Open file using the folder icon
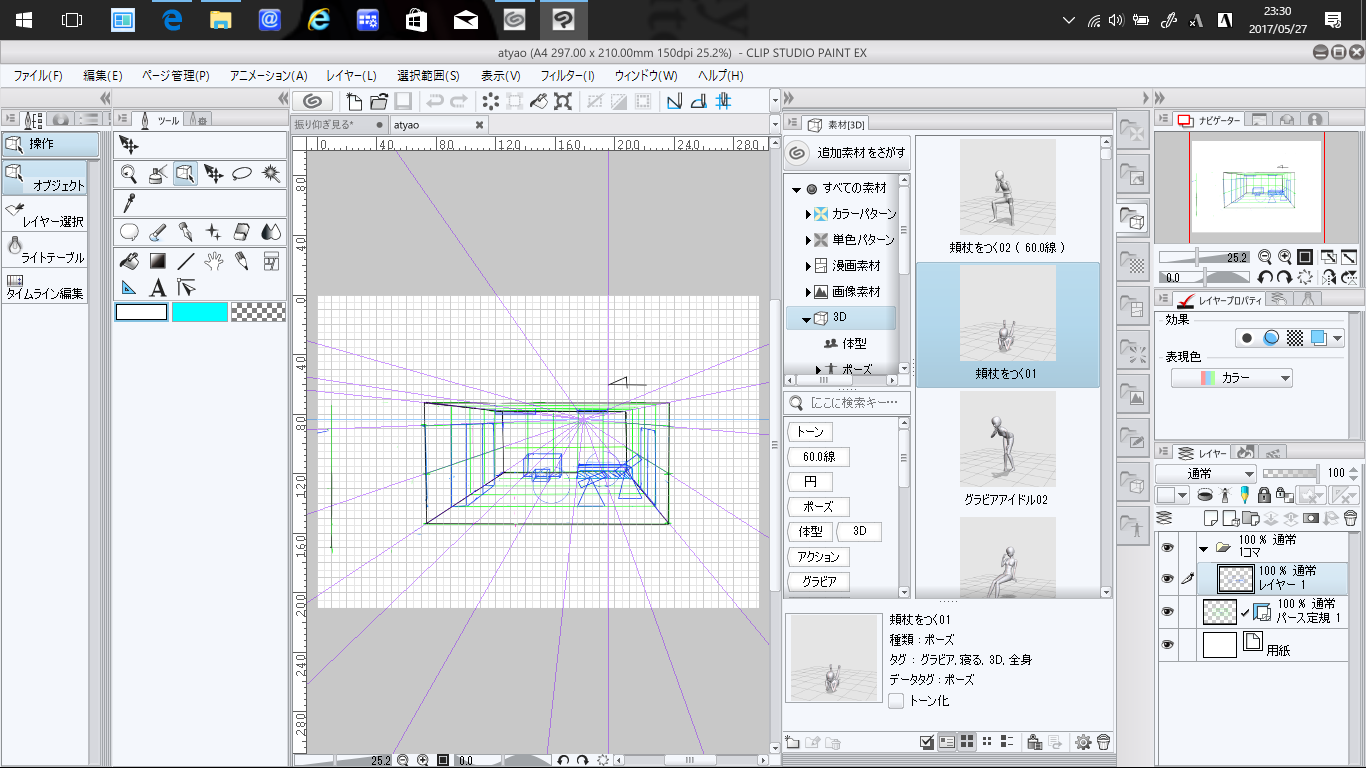 [x=379, y=101]
